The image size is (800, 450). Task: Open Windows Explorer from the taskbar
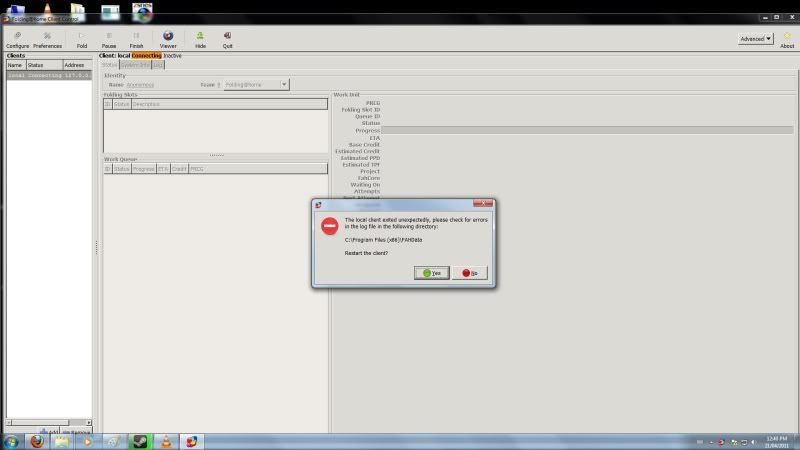tap(62, 441)
